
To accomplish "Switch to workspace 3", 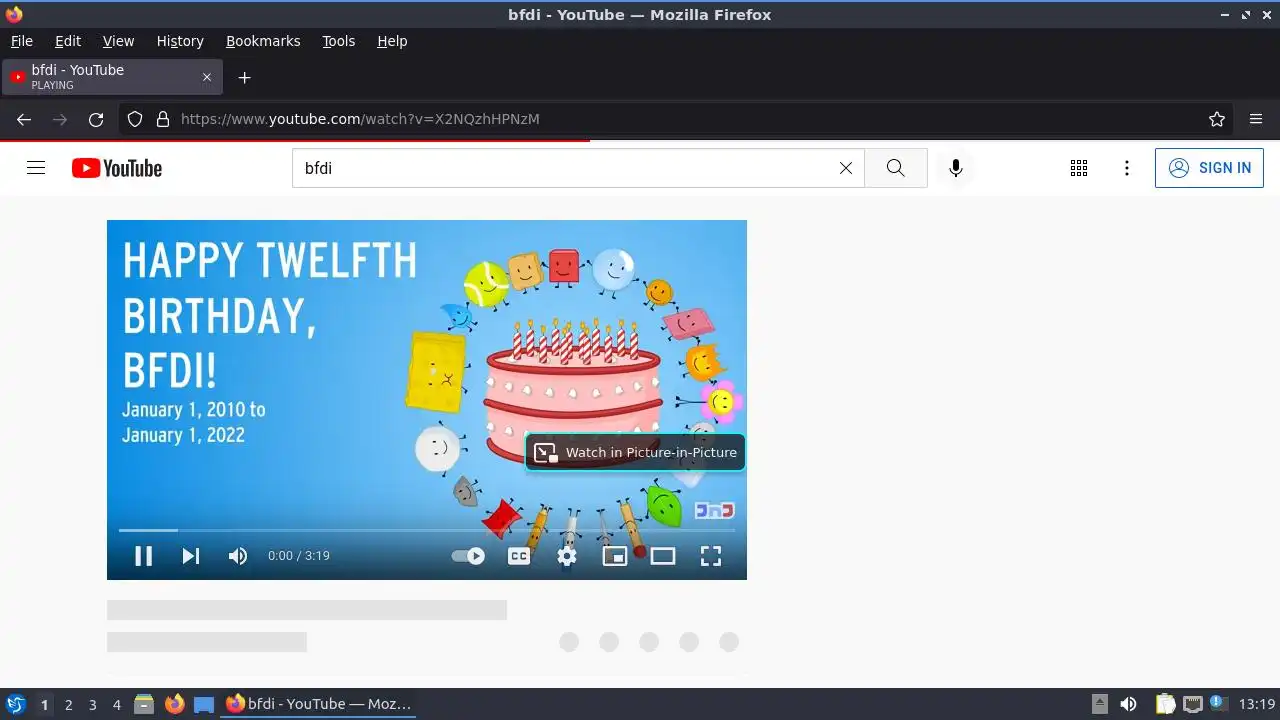I will pyautogui.click(x=92, y=704).
